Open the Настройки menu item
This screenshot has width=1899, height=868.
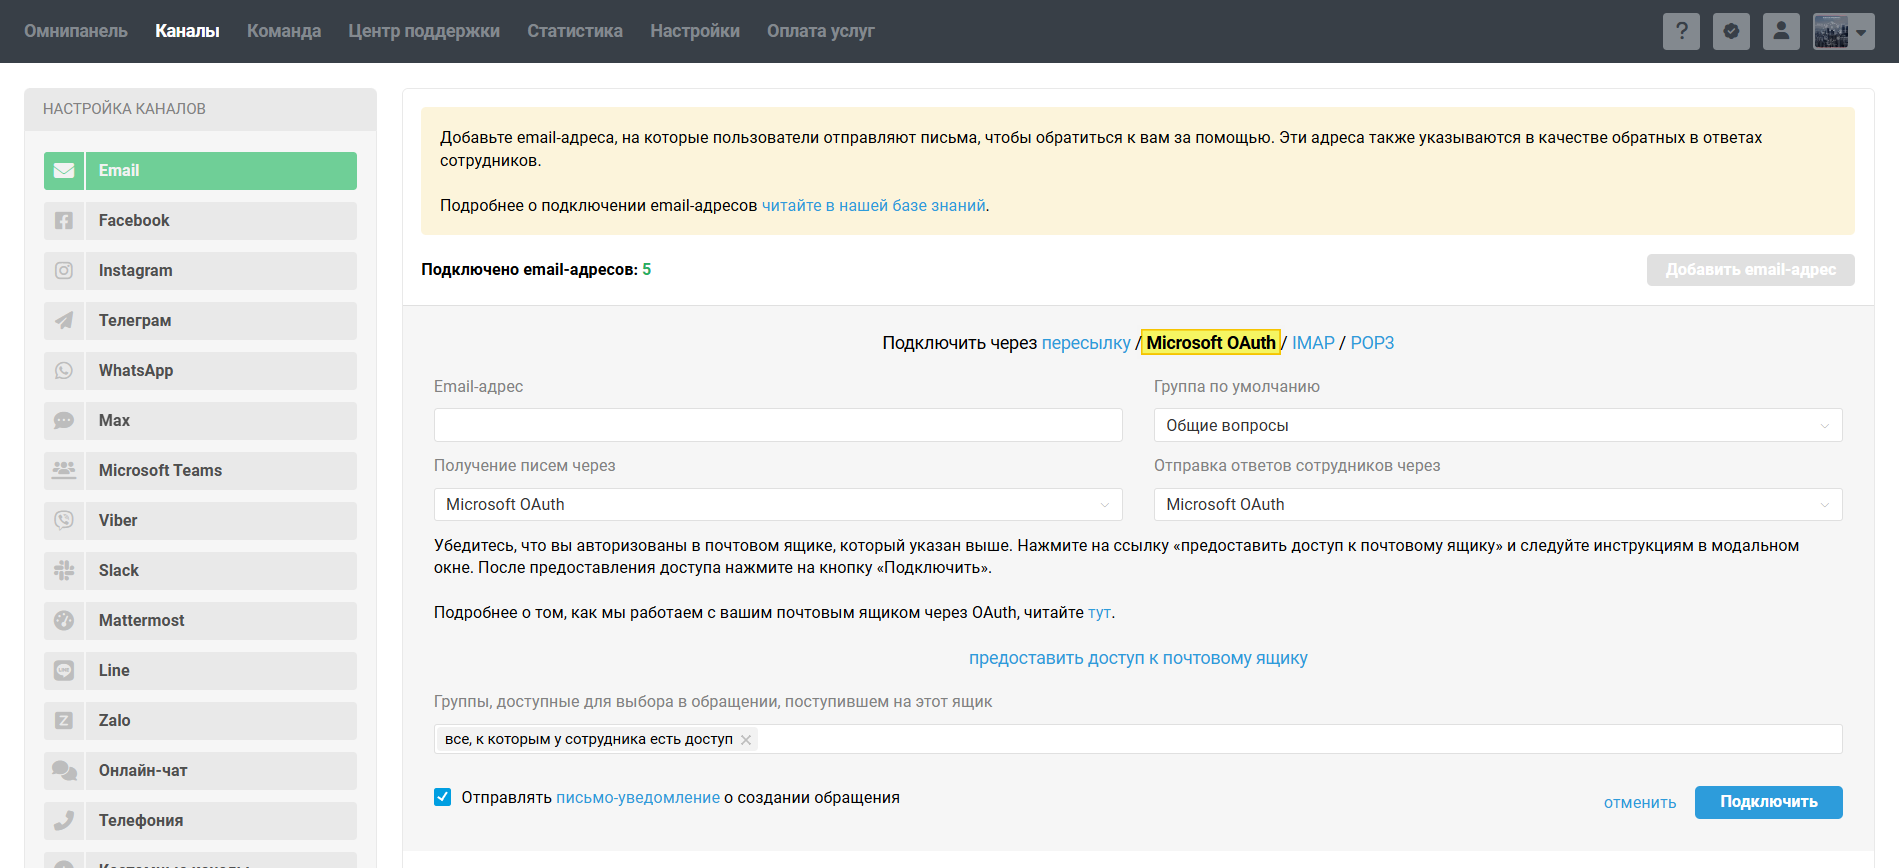(694, 31)
